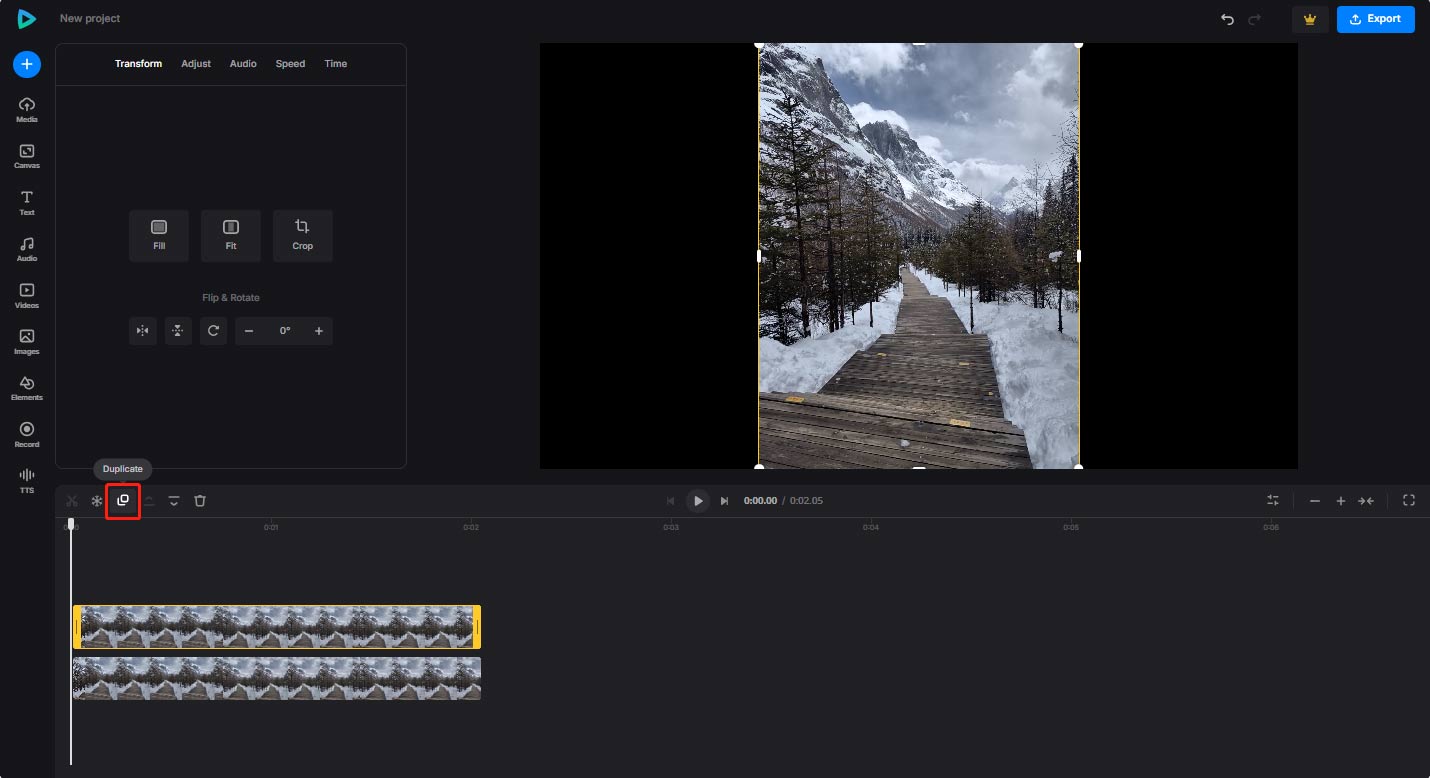Viewport: 1430px width, 778px height.
Task: Zoom in the timeline with plus
Action: point(1341,501)
